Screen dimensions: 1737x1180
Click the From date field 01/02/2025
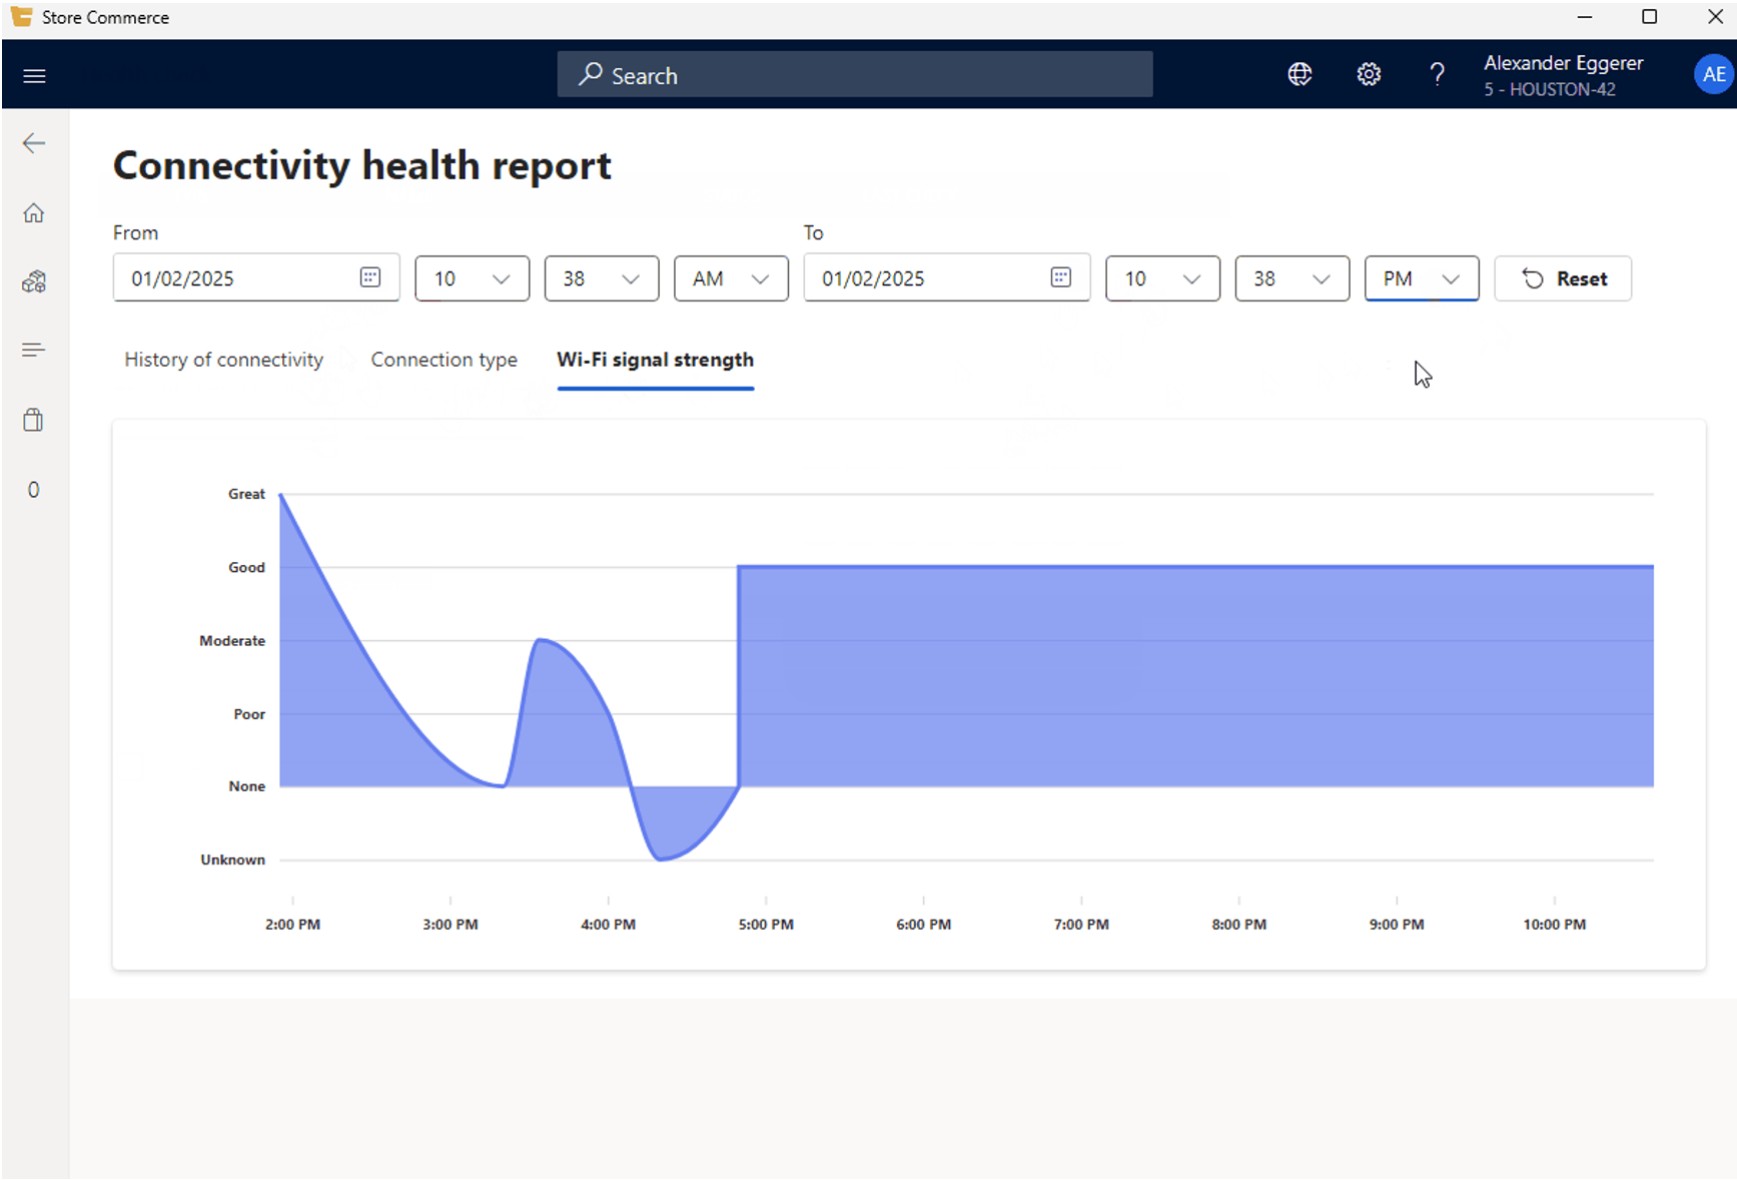click(256, 278)
